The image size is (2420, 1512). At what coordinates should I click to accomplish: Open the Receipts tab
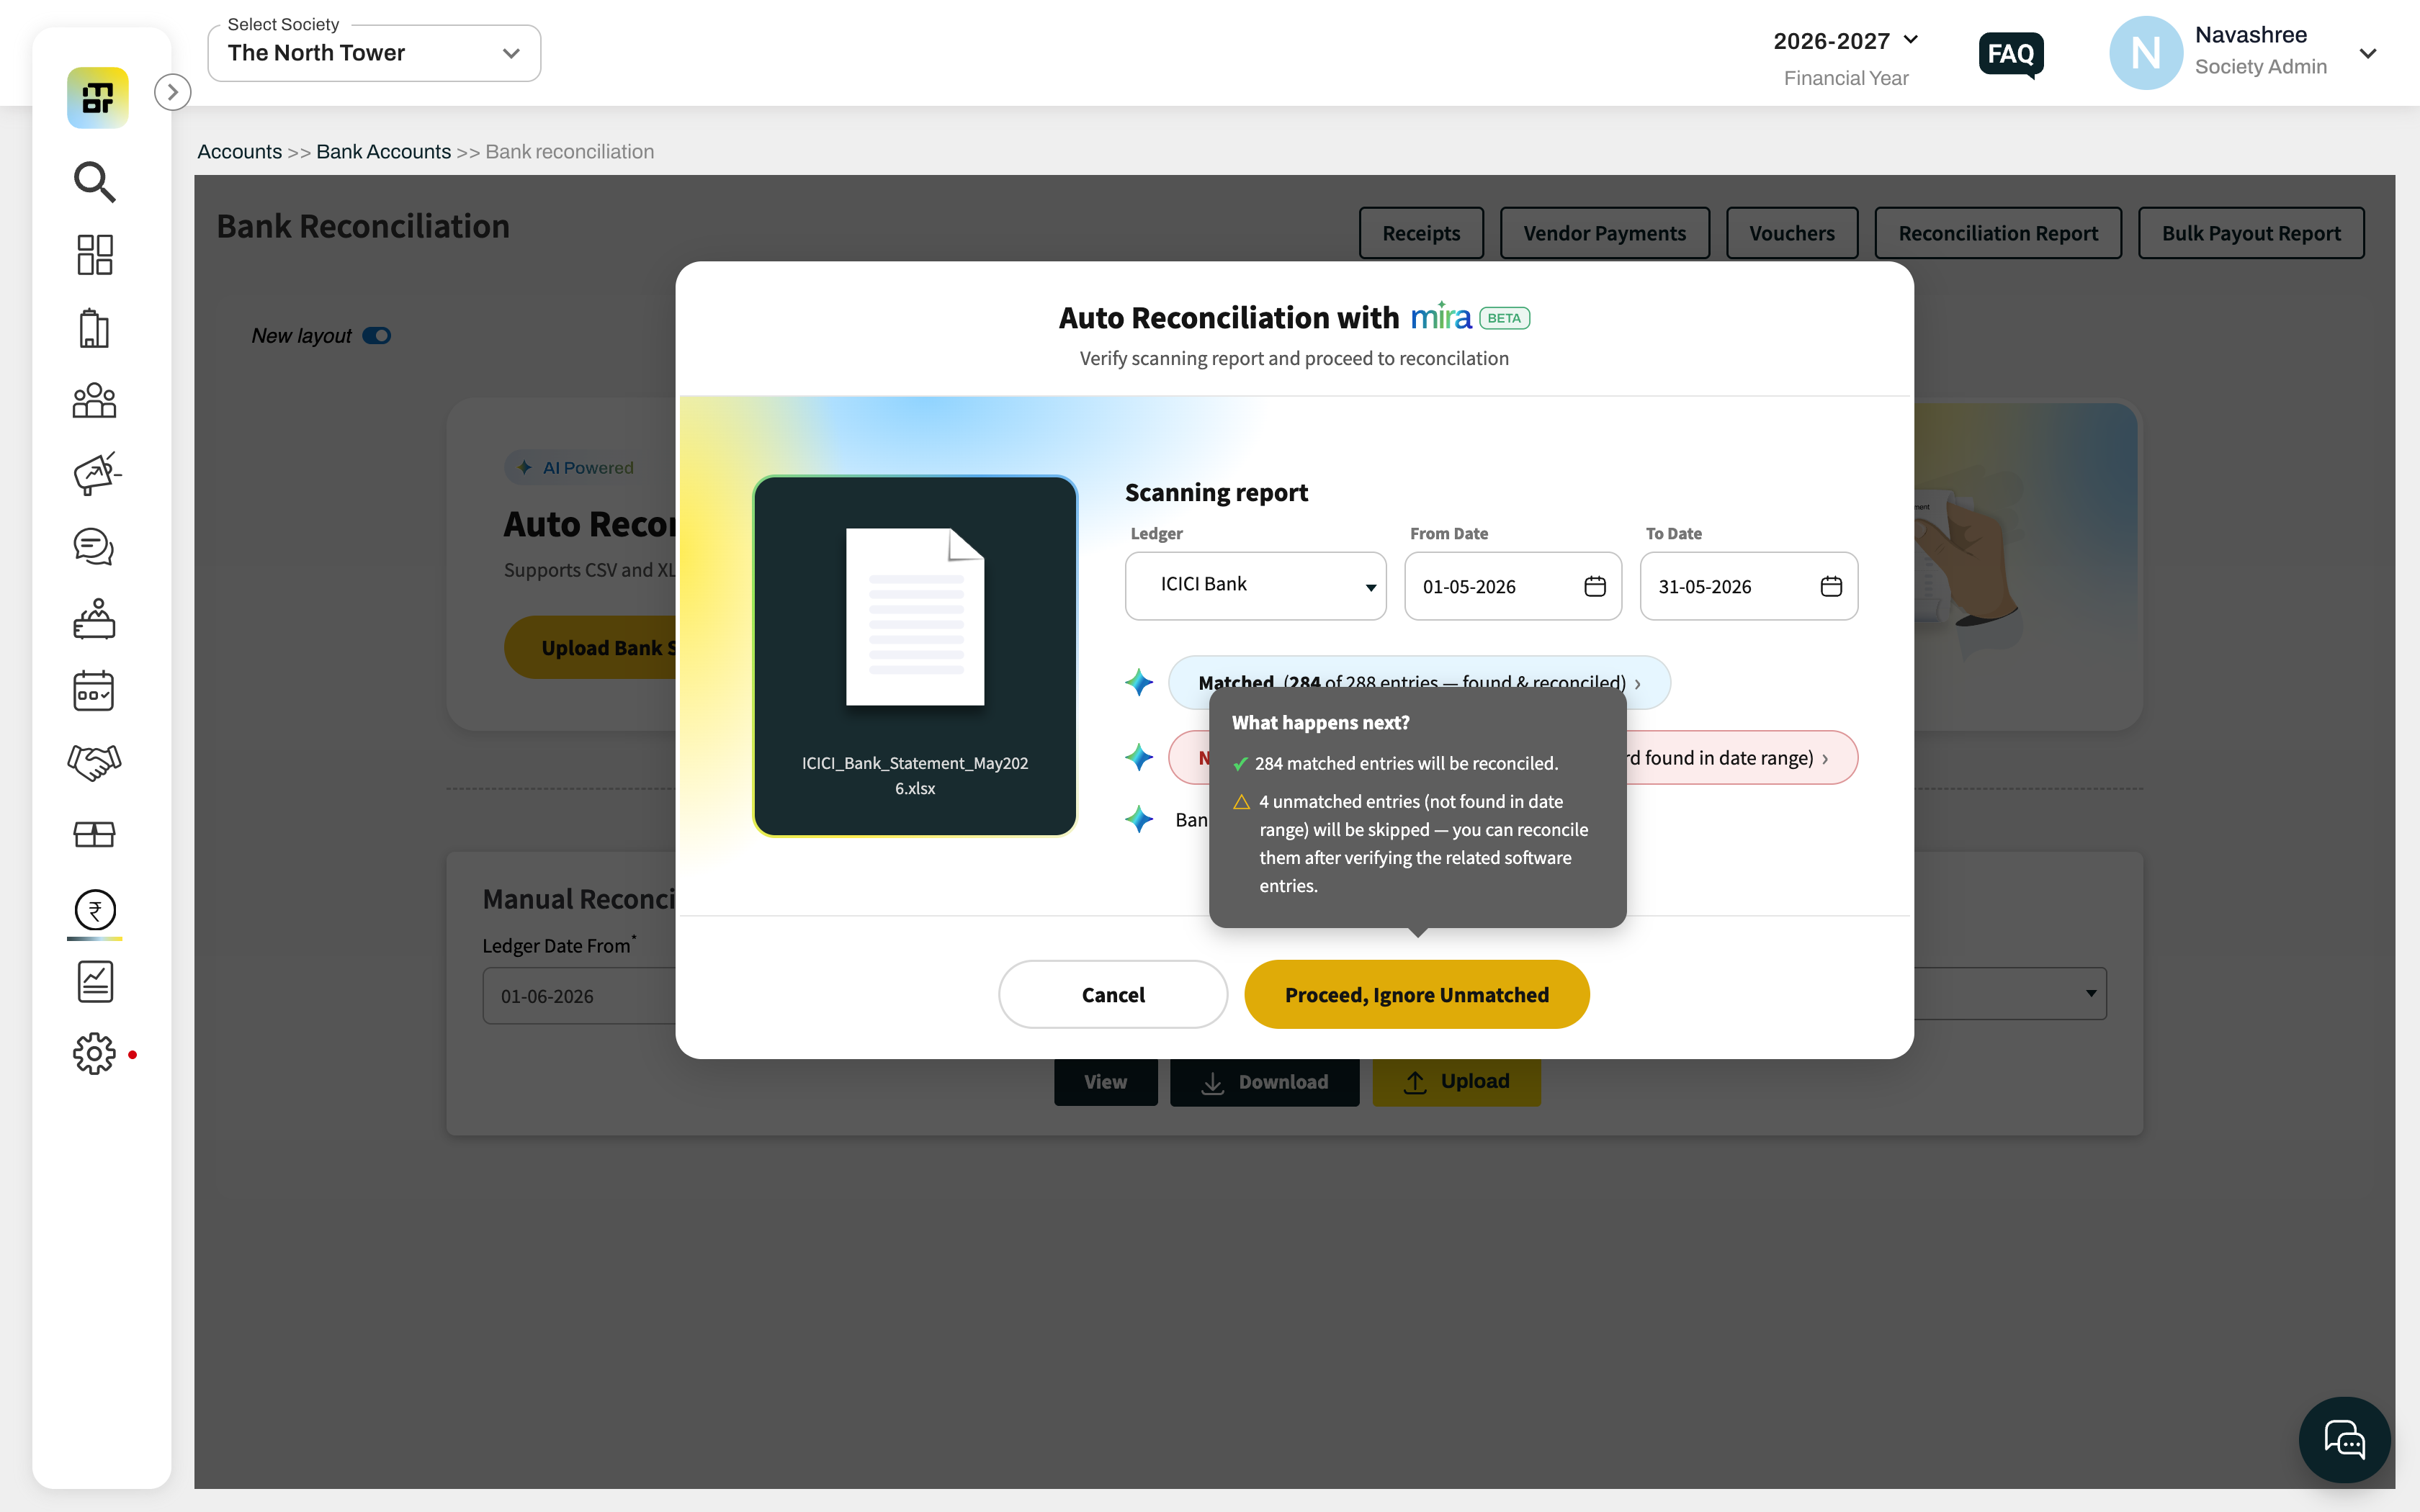(x=1421, y=233)
